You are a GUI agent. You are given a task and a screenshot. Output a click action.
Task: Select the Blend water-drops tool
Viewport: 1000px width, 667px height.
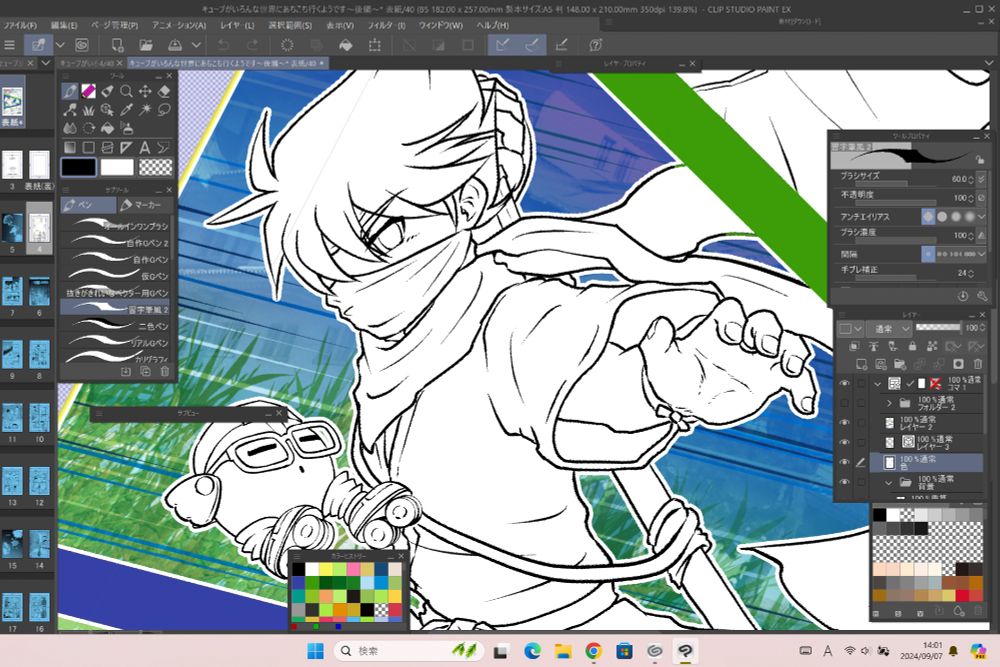[70, 128]
